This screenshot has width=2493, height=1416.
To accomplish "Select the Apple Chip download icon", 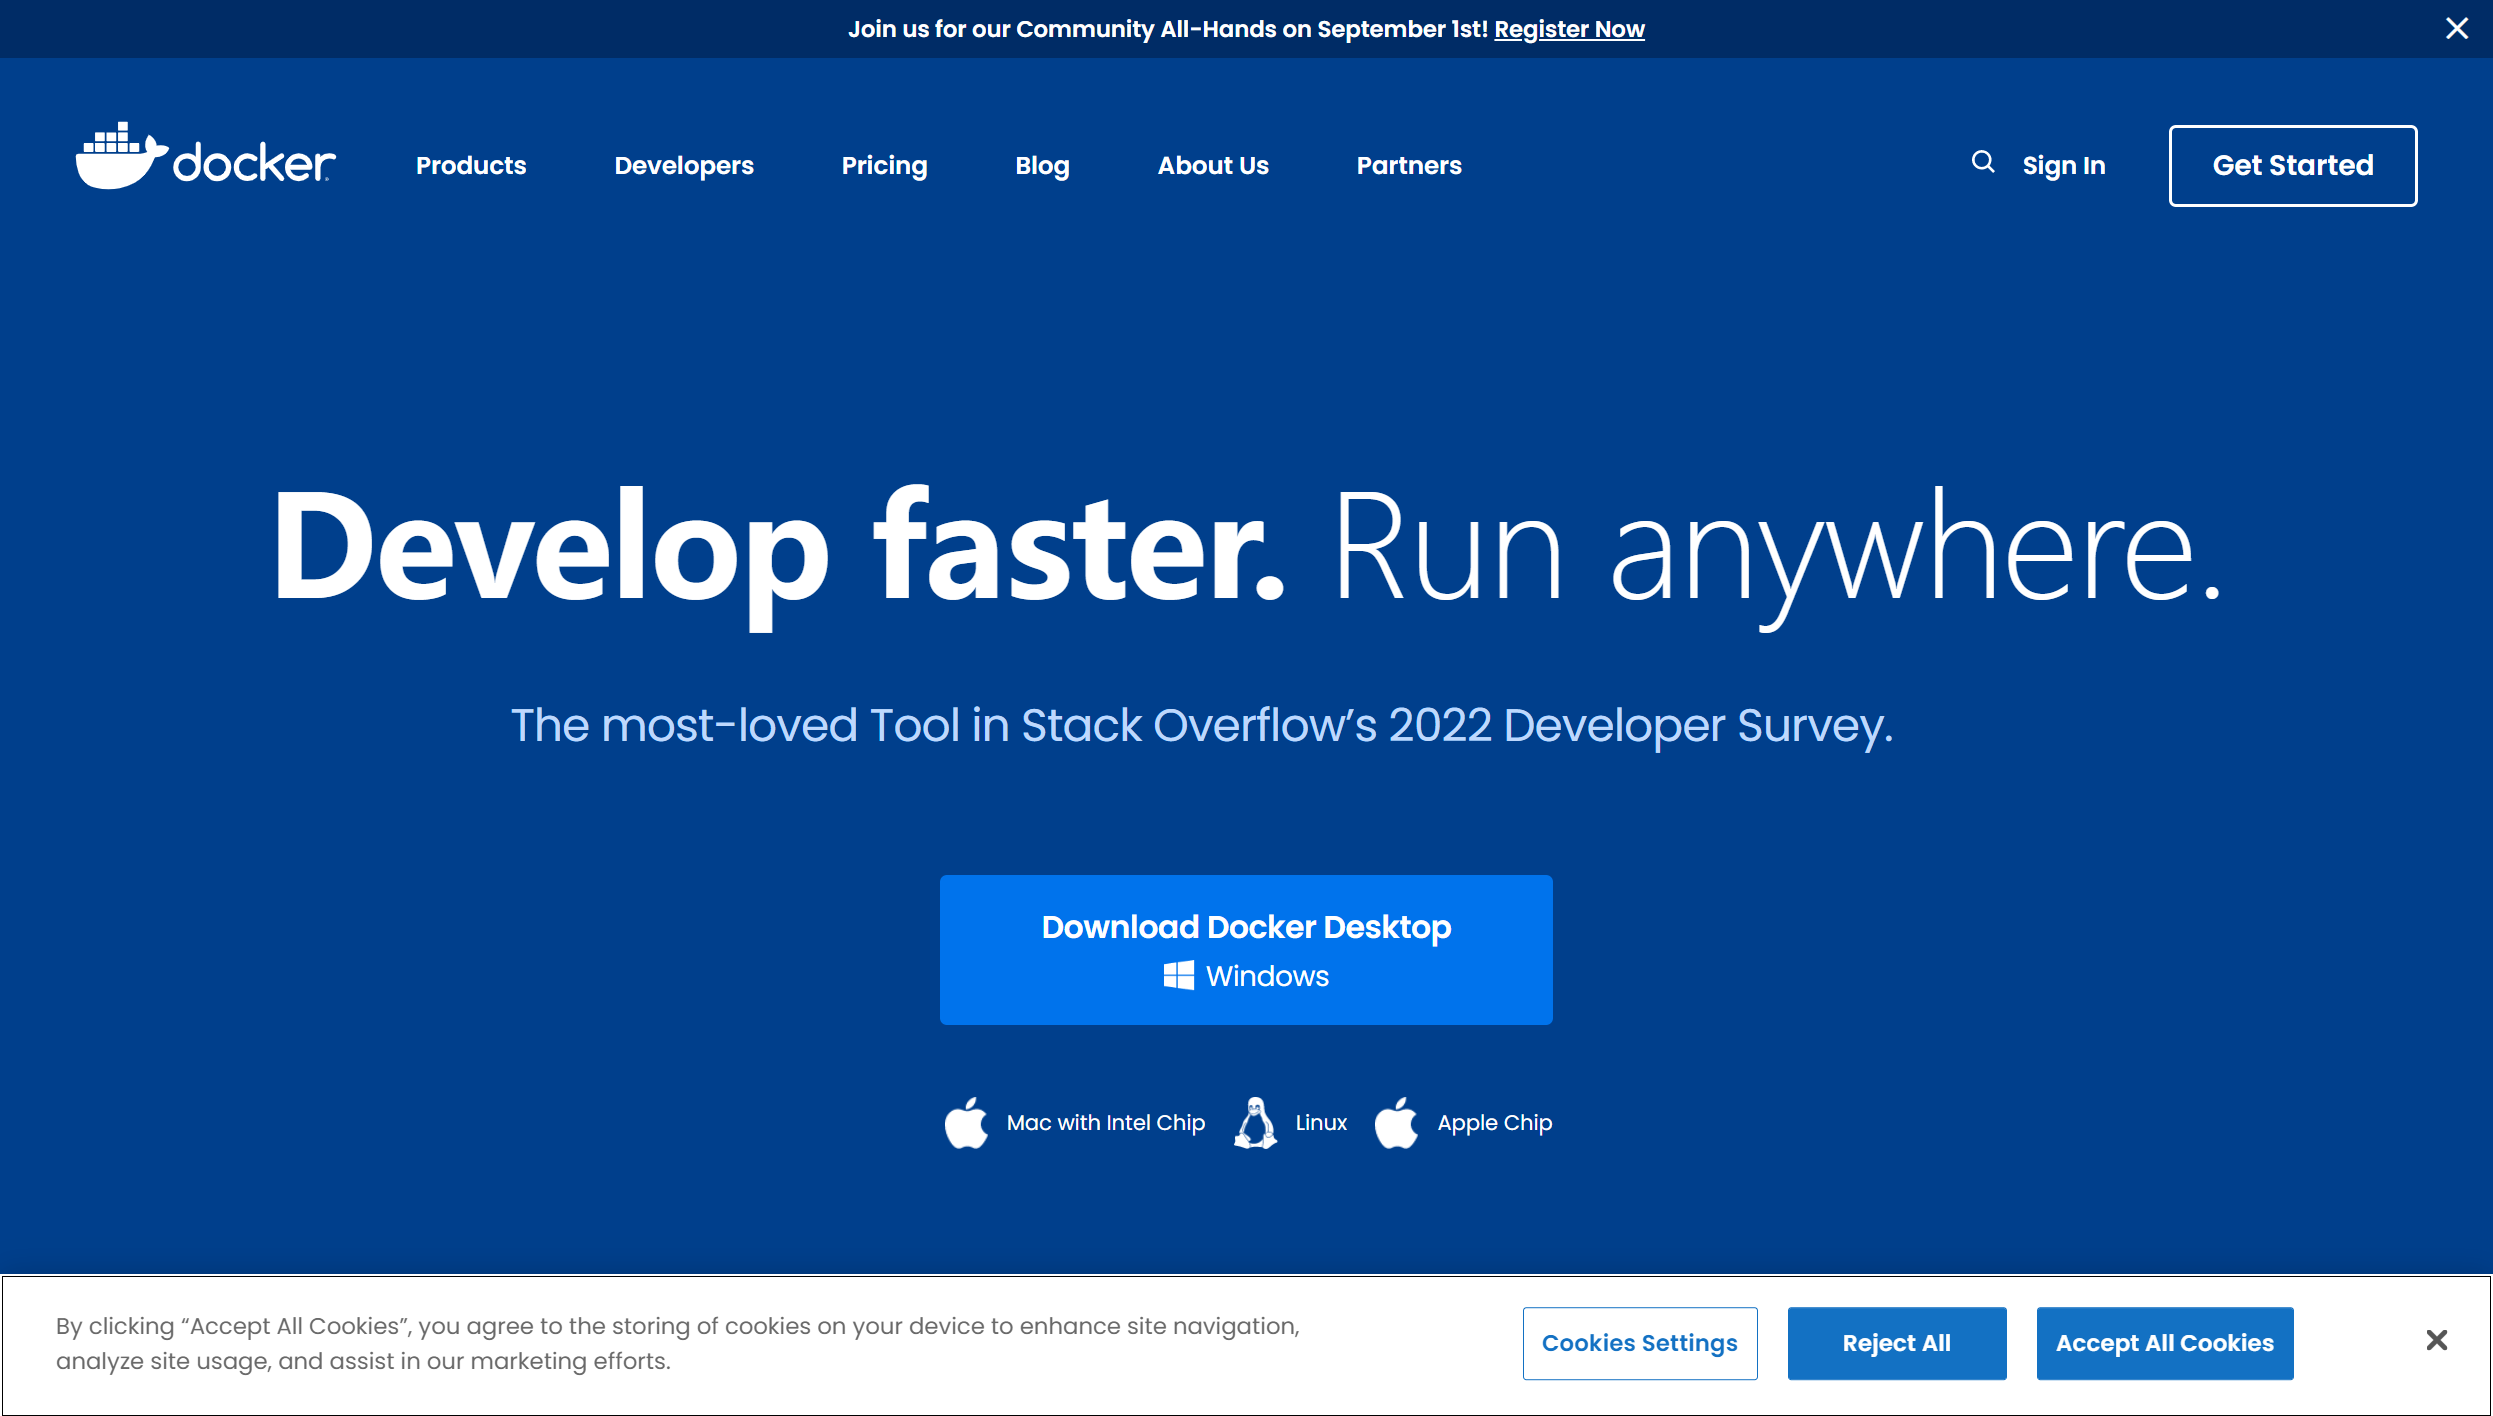I will click(1397, 1122).
